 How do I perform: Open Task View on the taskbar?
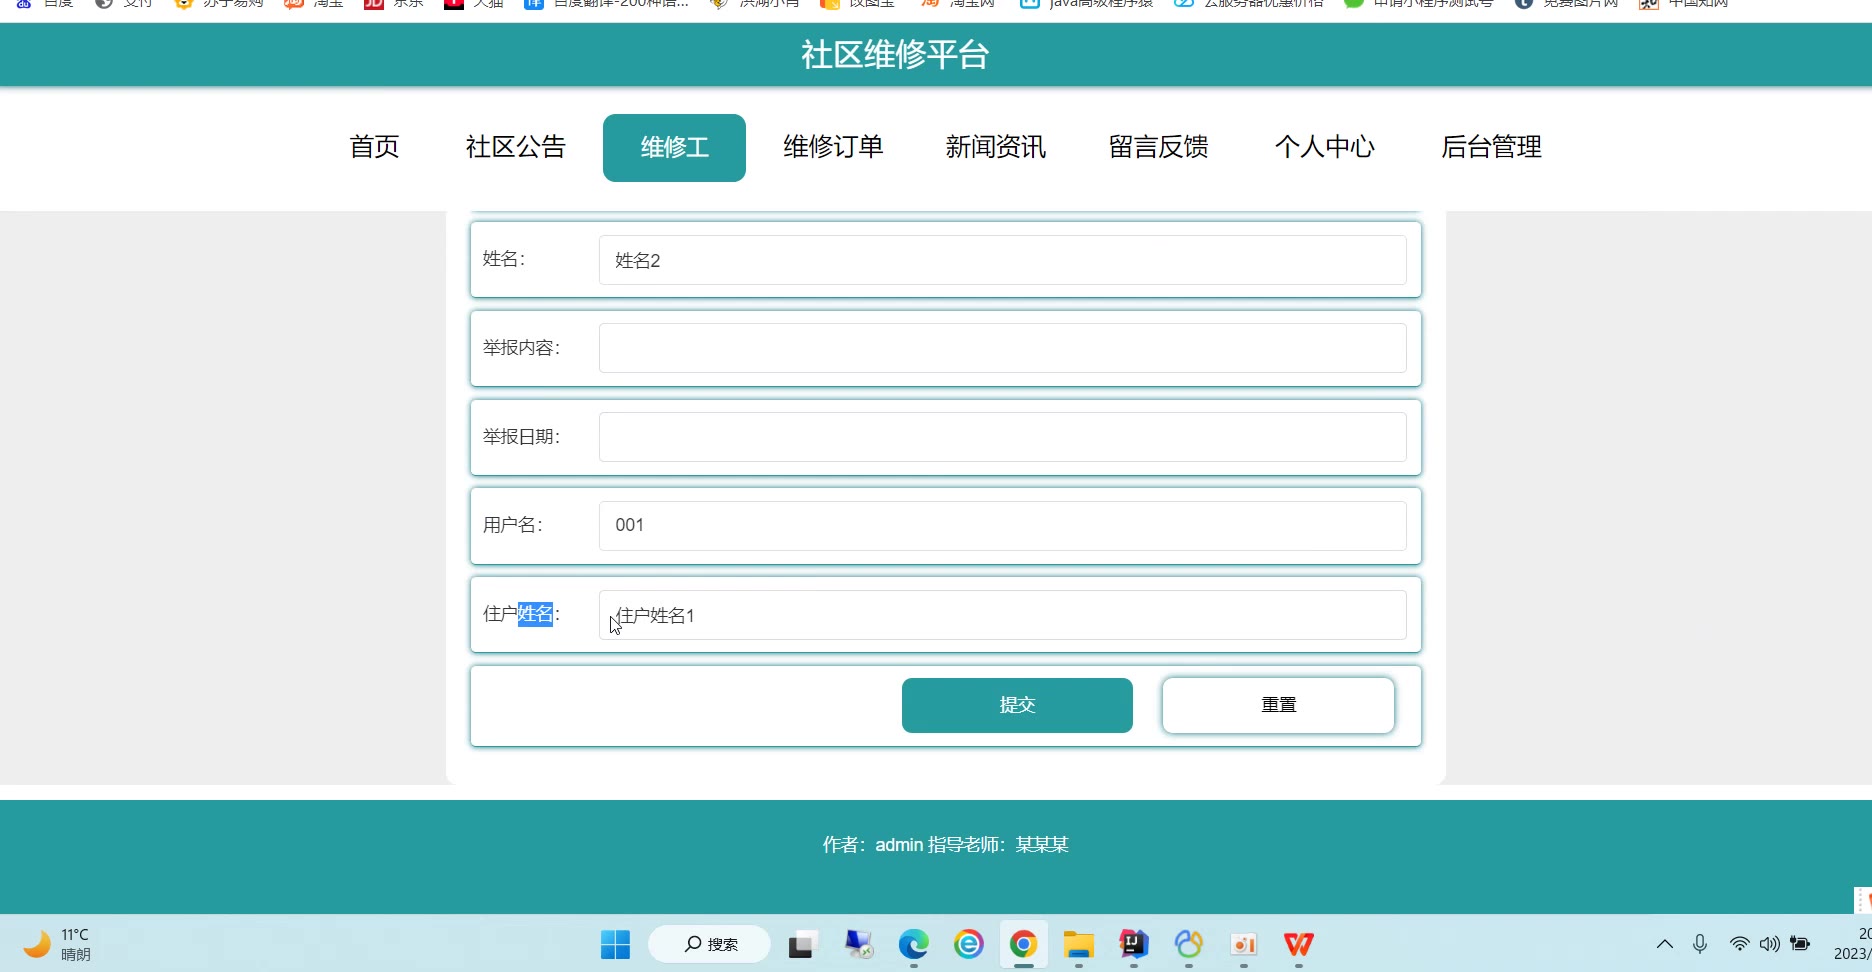point(803,944)
